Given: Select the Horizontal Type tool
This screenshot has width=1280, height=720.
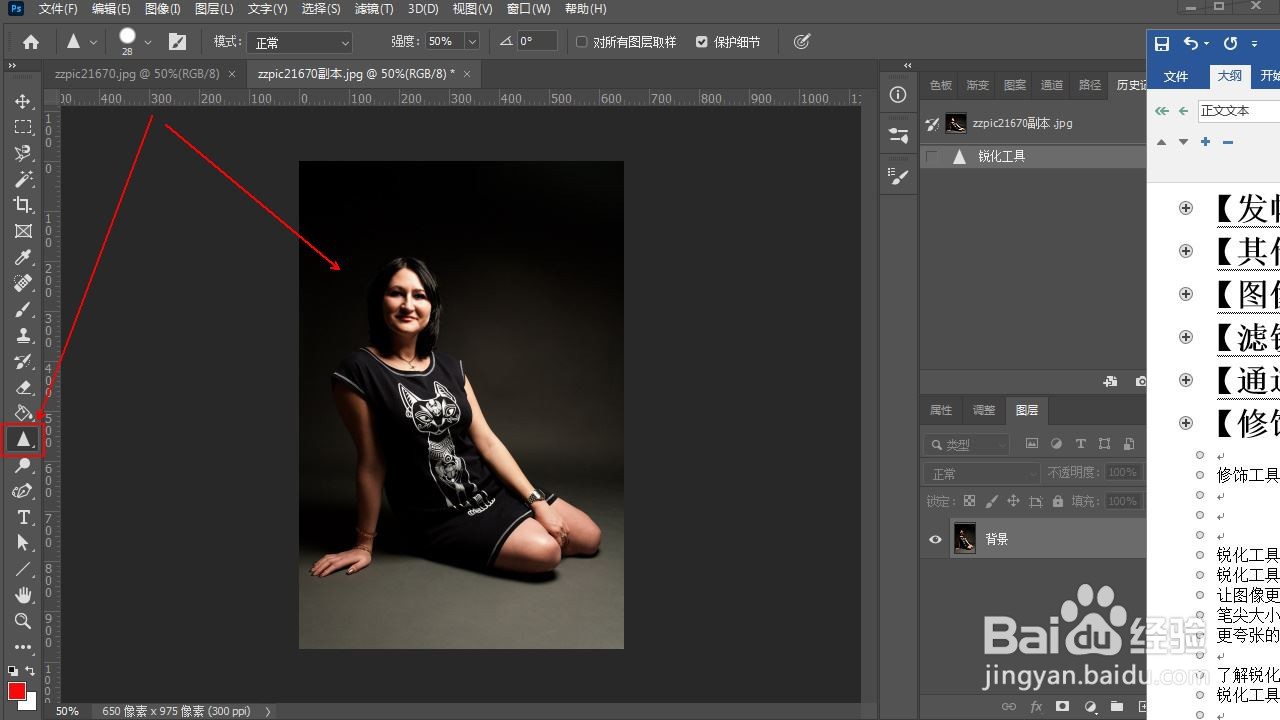Looking at the screenshot, I should pos(23,517).
